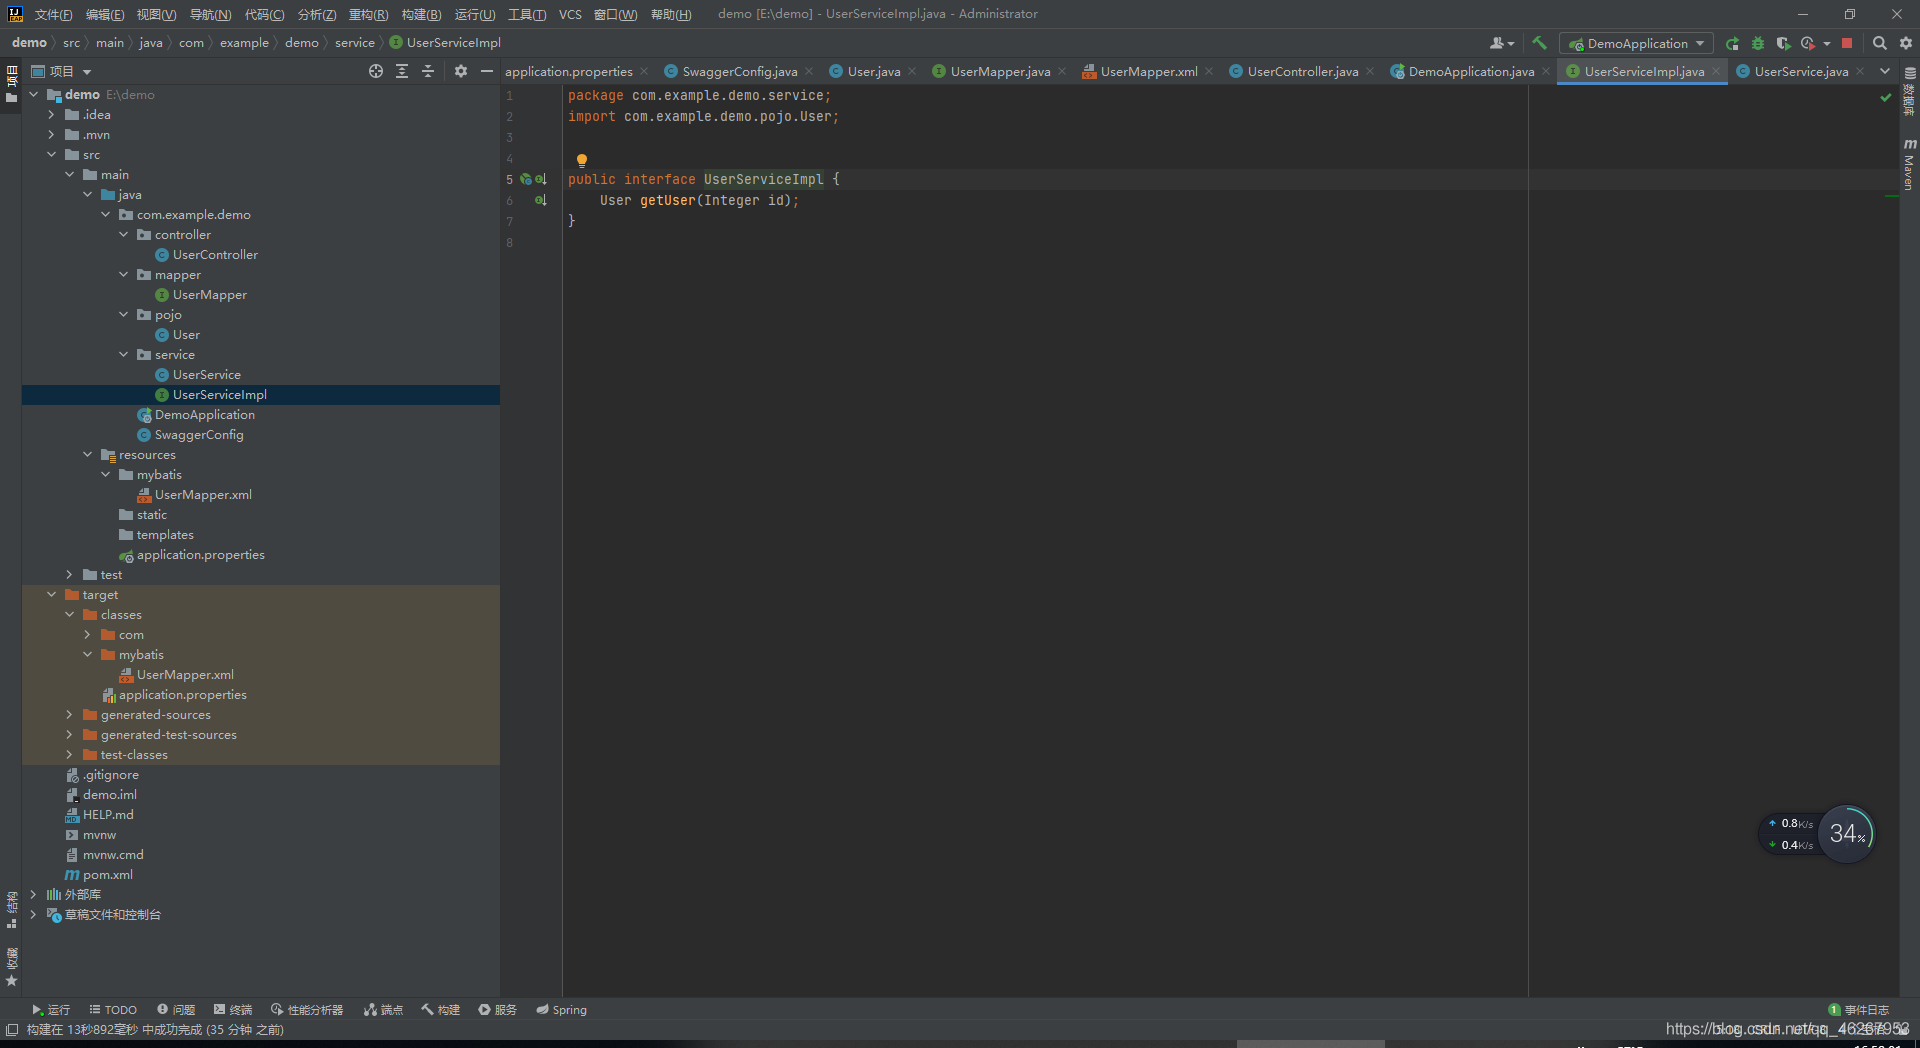Open Search Everywhere magnifier icon
The image size is (1920, 1048).
[x=1879, y=43]
